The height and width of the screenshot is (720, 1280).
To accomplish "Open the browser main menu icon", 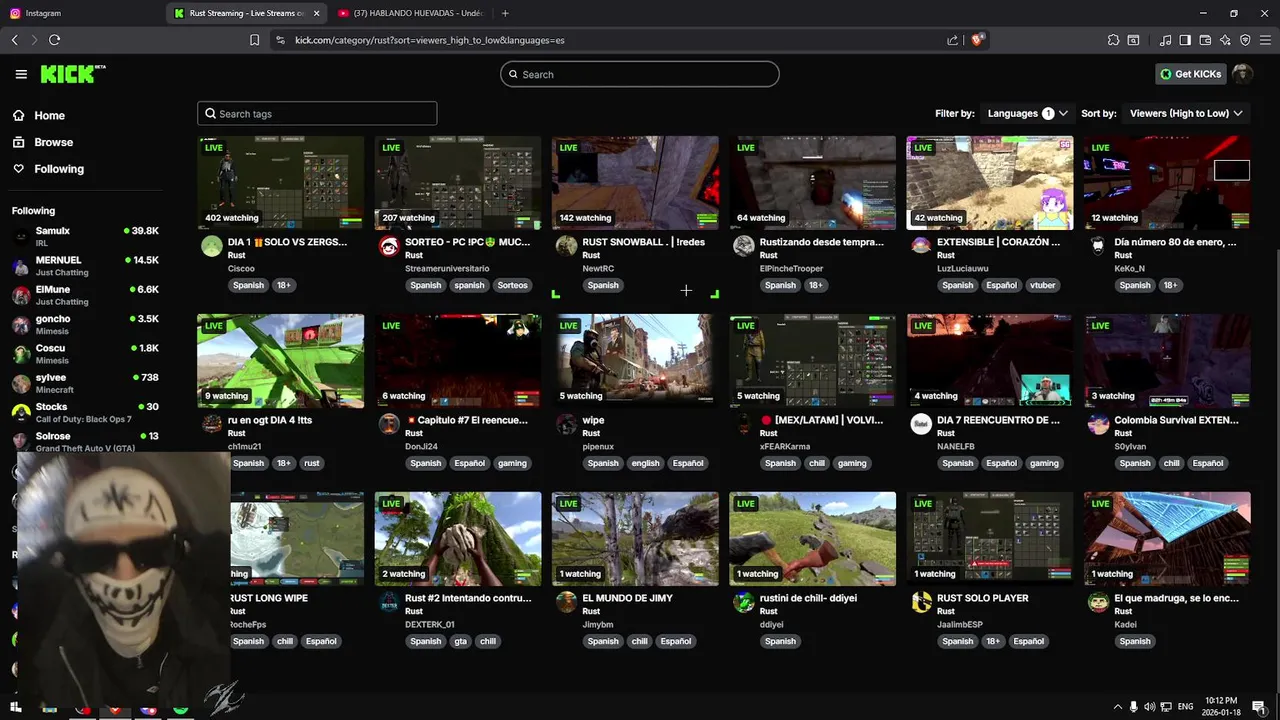I will pyautogui.click(x=1265, y=40).
